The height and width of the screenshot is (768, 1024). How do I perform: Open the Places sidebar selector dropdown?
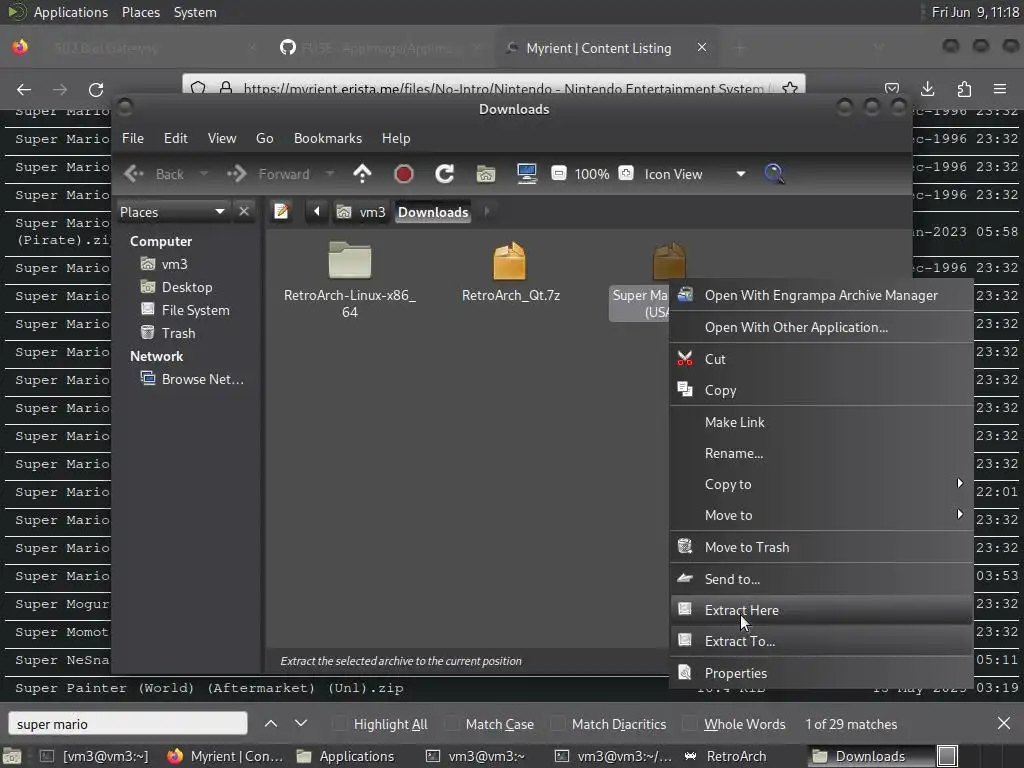click(172, 212)
